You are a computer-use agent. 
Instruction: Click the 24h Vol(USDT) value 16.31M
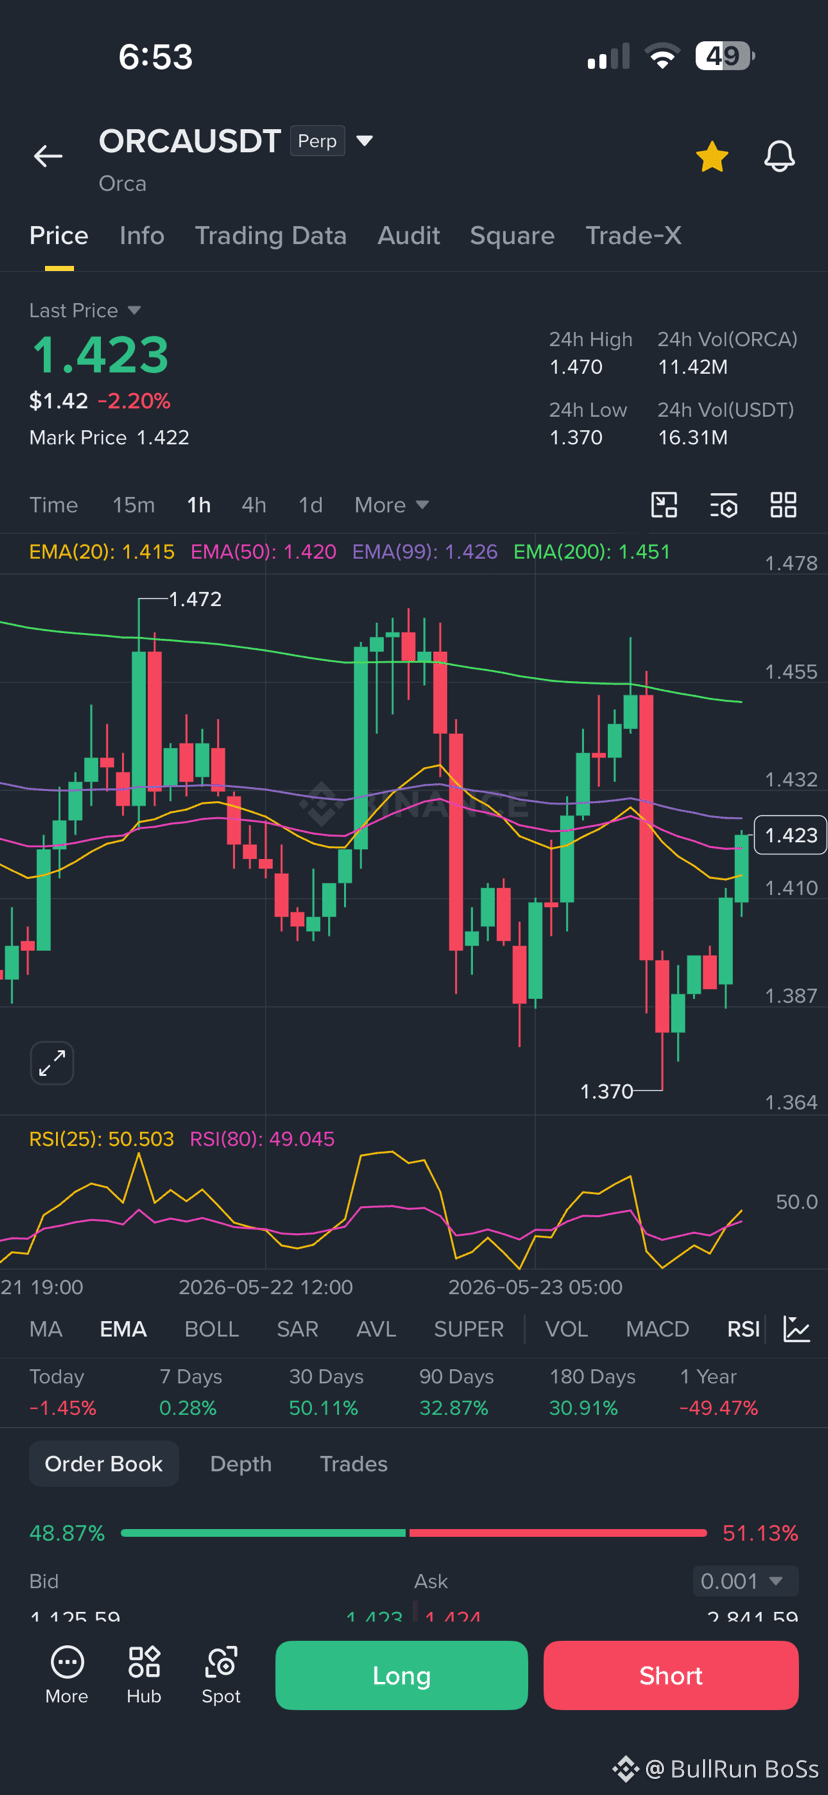point(693,438)
